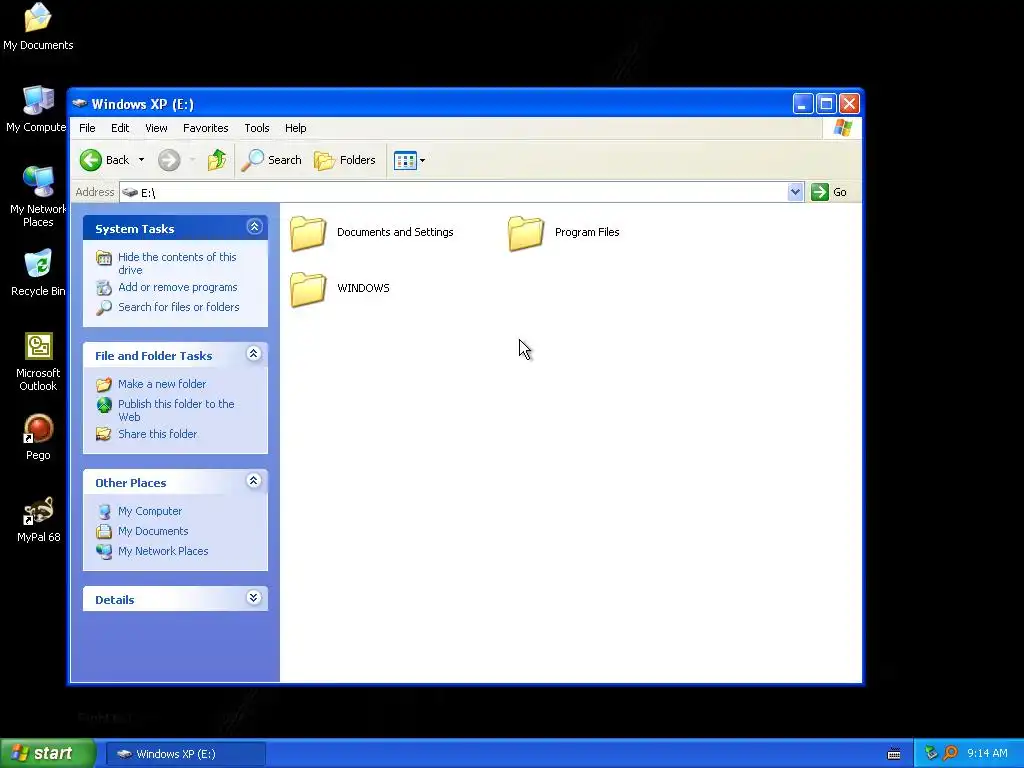
Task: Click the Windows flag logo in menu bar
Action: (842, 127)
